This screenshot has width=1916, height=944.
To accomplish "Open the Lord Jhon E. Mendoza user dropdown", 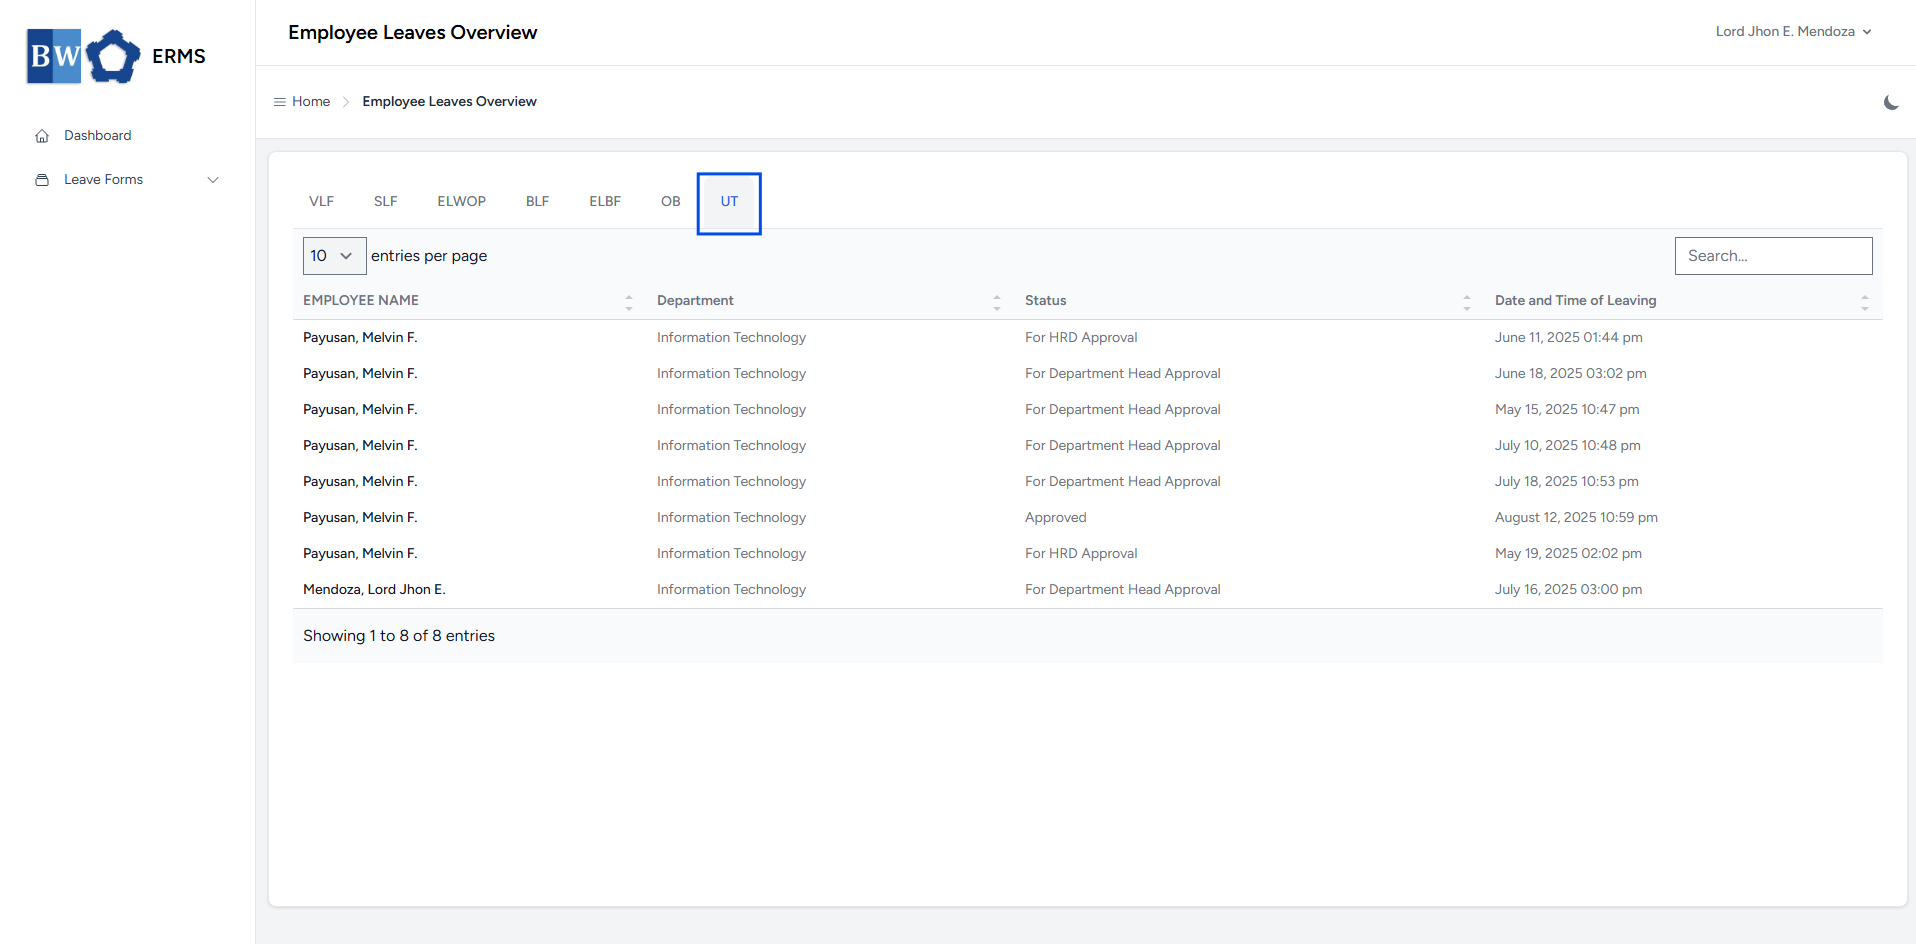I will (1793, 32).
